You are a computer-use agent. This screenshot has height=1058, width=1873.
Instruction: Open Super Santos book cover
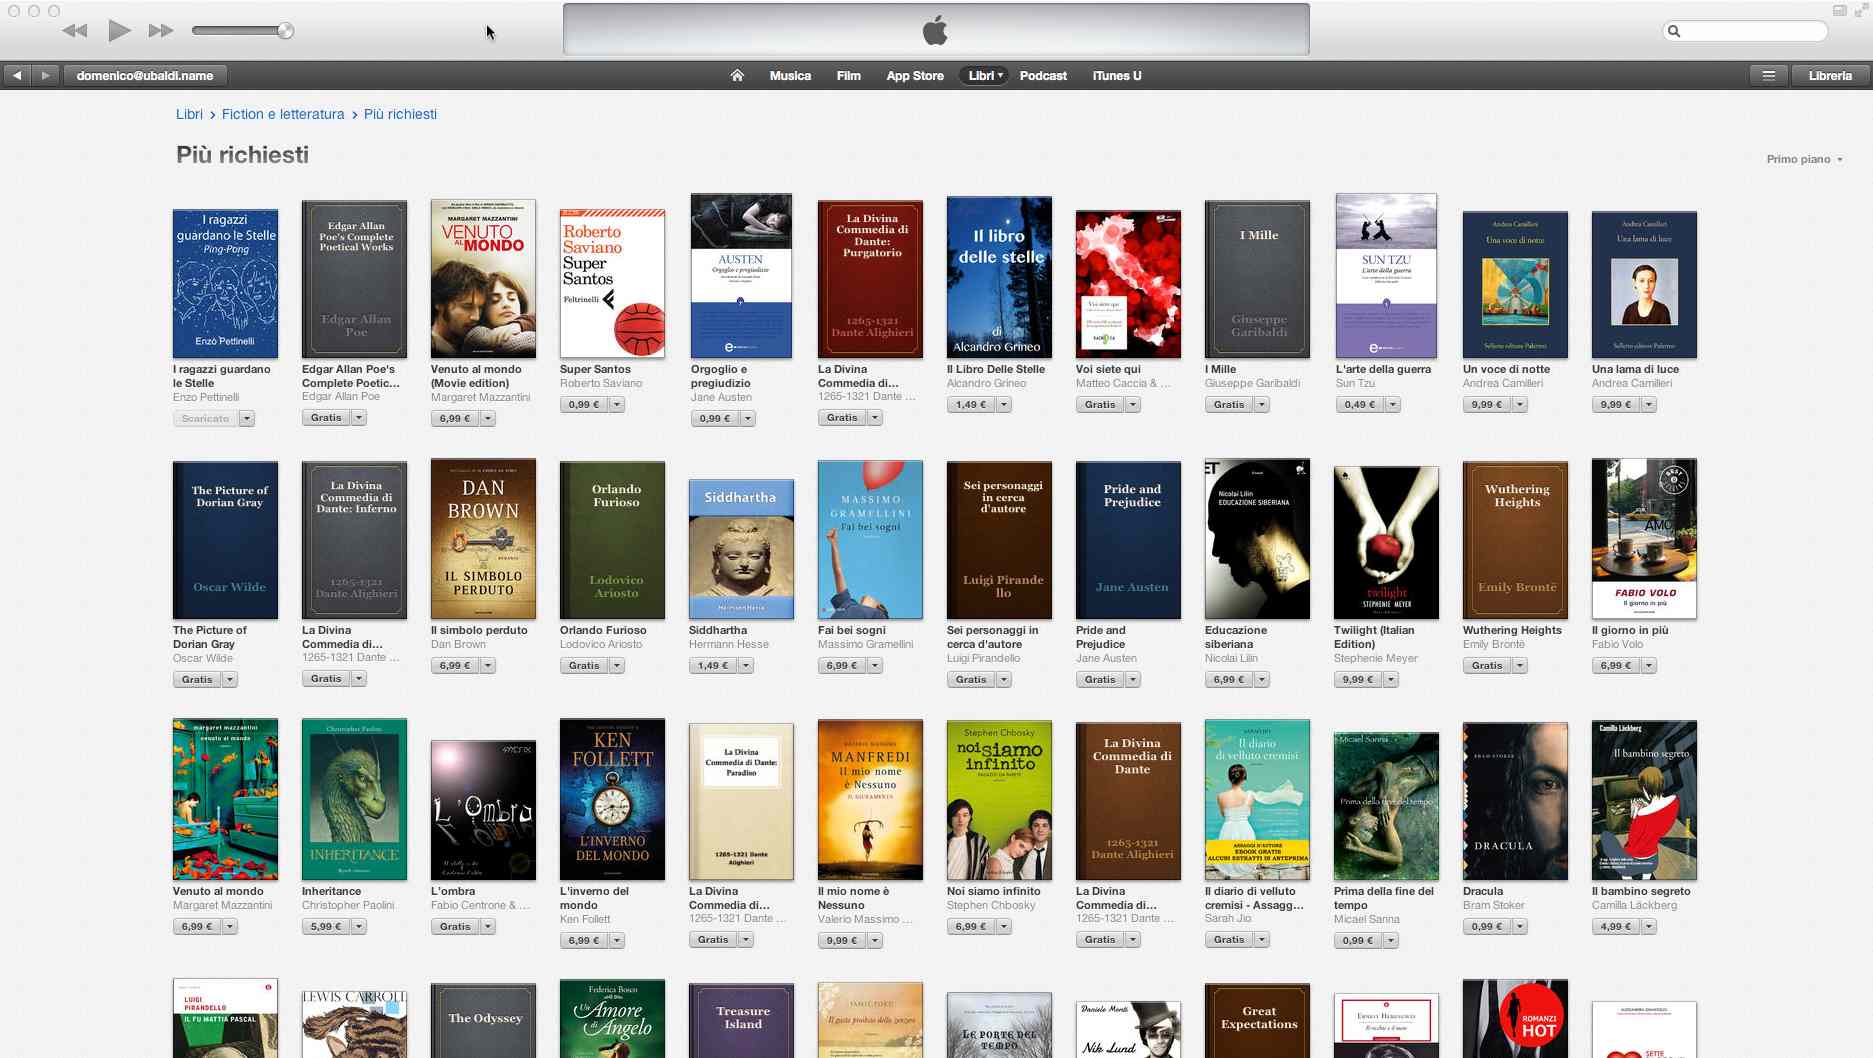tap(612, 283)
